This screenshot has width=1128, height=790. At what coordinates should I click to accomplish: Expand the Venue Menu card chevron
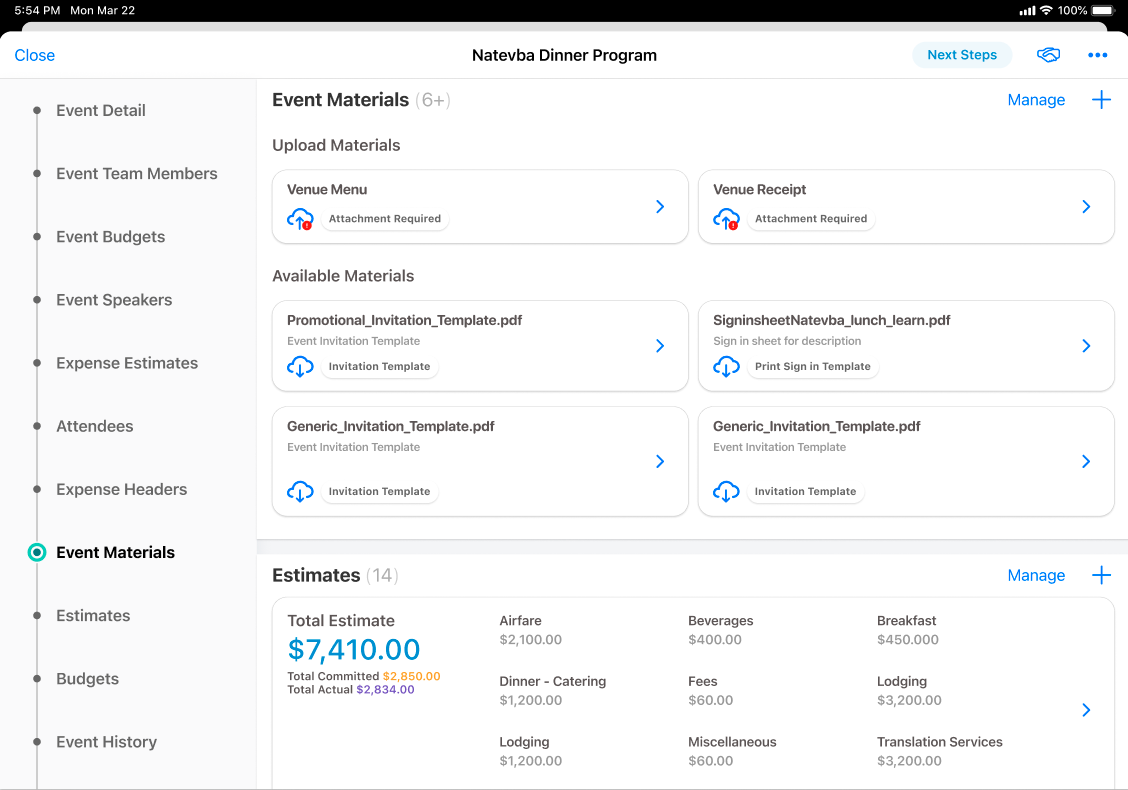point(660,206)
